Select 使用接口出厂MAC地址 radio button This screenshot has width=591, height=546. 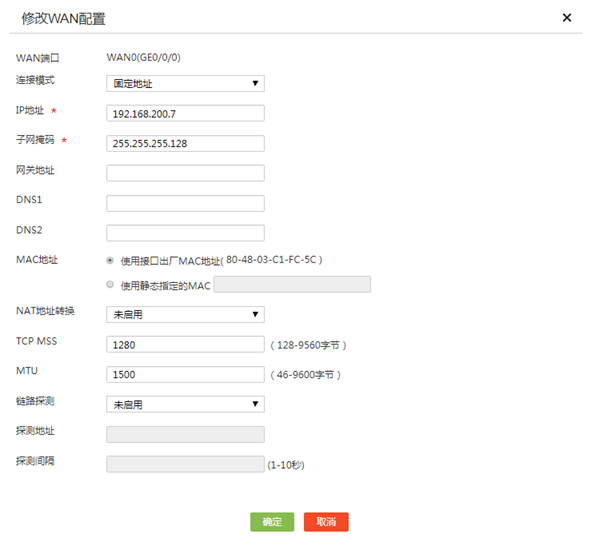[110, 260]
